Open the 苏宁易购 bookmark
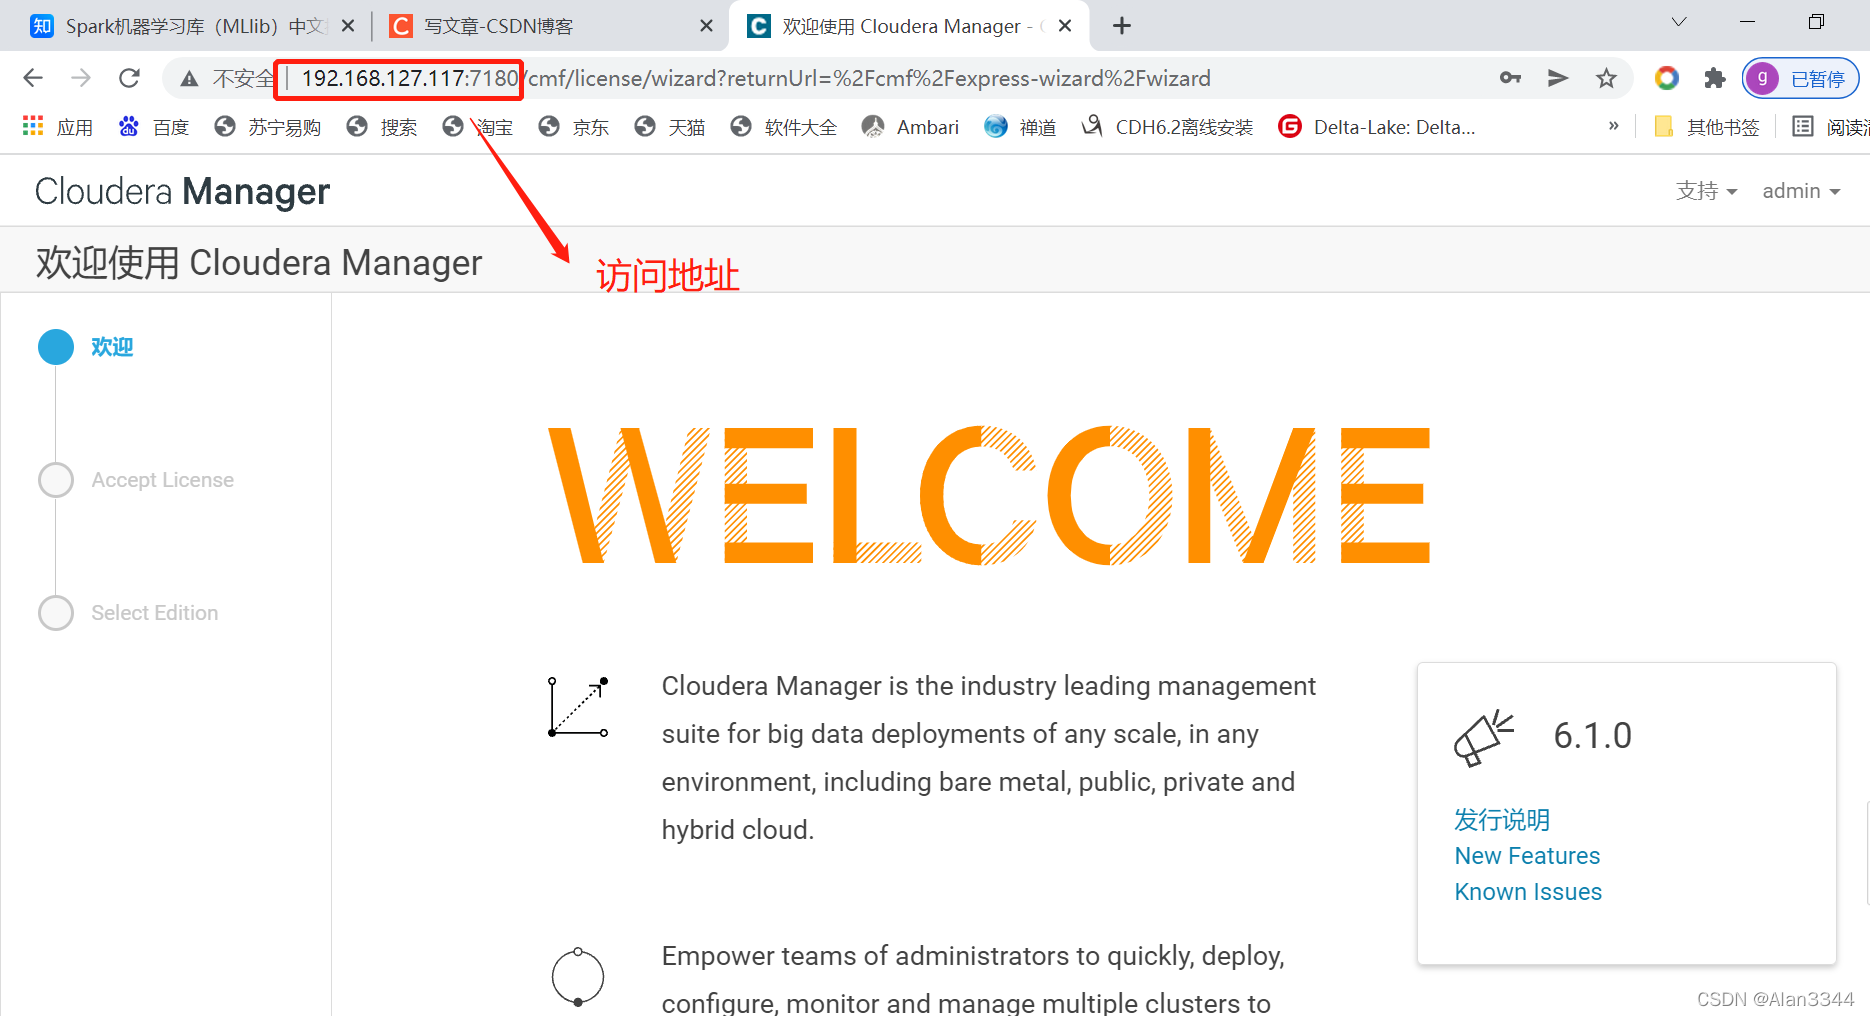The image size is (1870, 1016). click(268, 127)
